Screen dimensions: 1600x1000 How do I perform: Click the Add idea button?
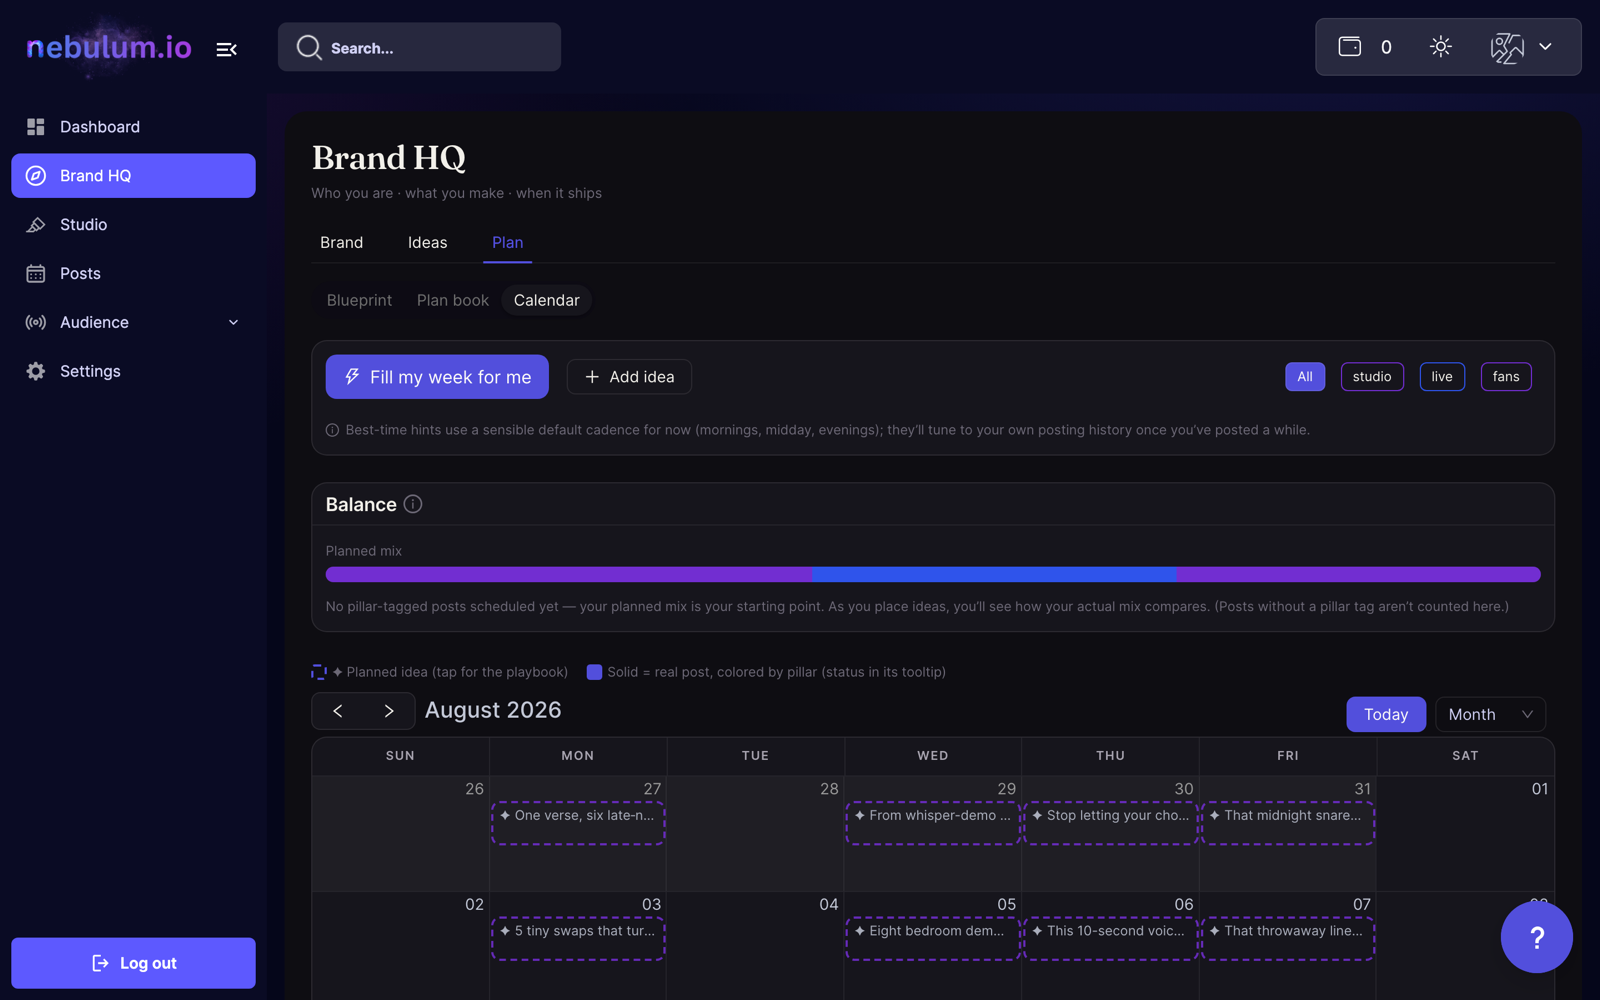tap(629, 377)
